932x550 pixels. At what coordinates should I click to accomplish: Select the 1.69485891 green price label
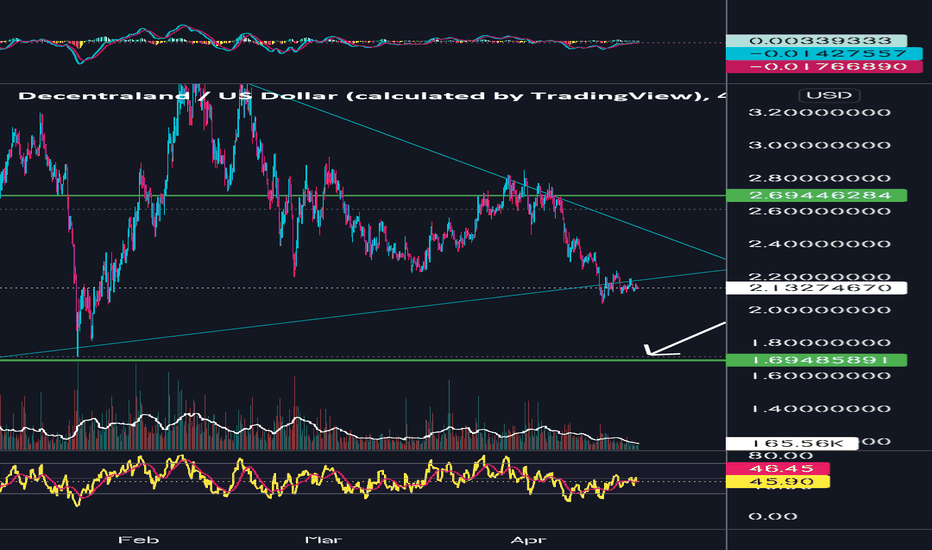coord(816,360)
